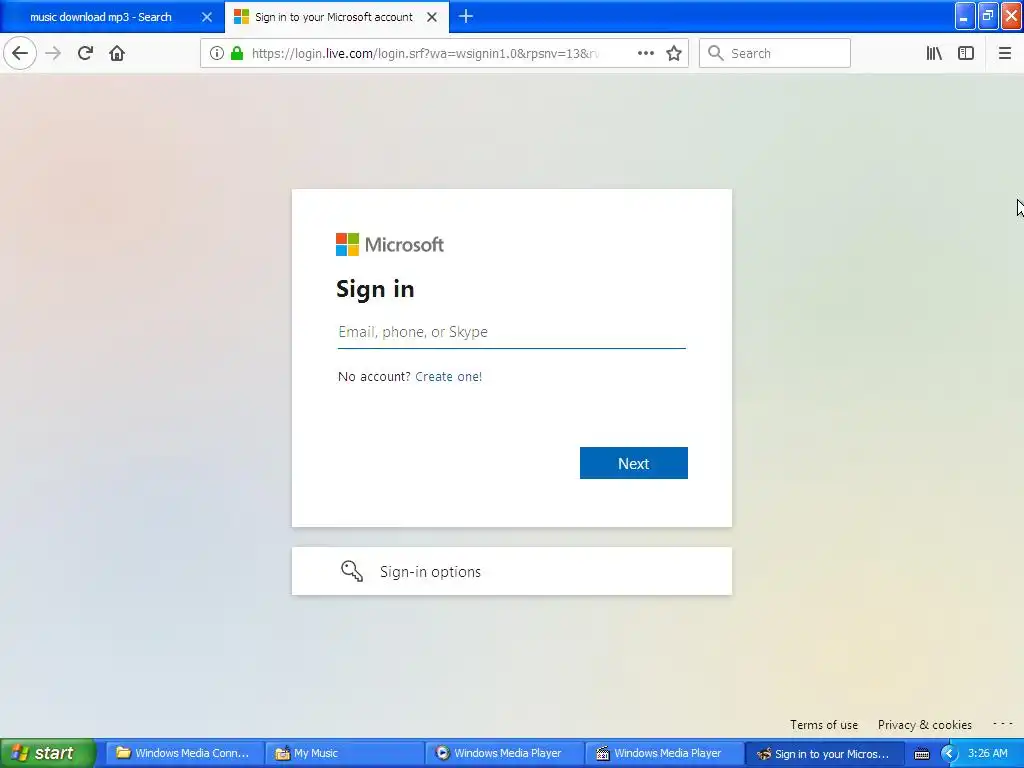Screen dimensions: 1024x768
Task: Click the forward navigation arrow
Action: [x=53, y=53]
